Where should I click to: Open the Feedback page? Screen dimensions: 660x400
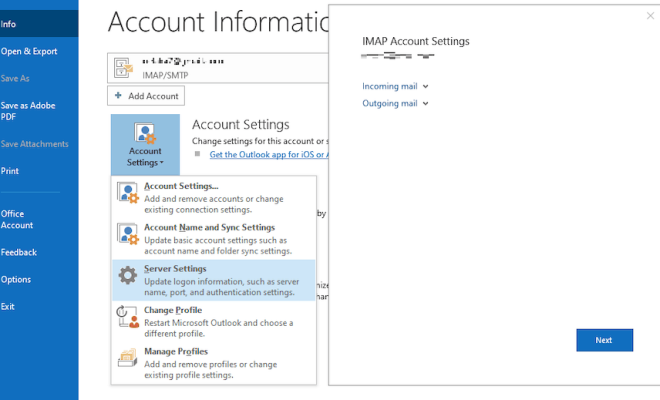click(x=19, y=252)
